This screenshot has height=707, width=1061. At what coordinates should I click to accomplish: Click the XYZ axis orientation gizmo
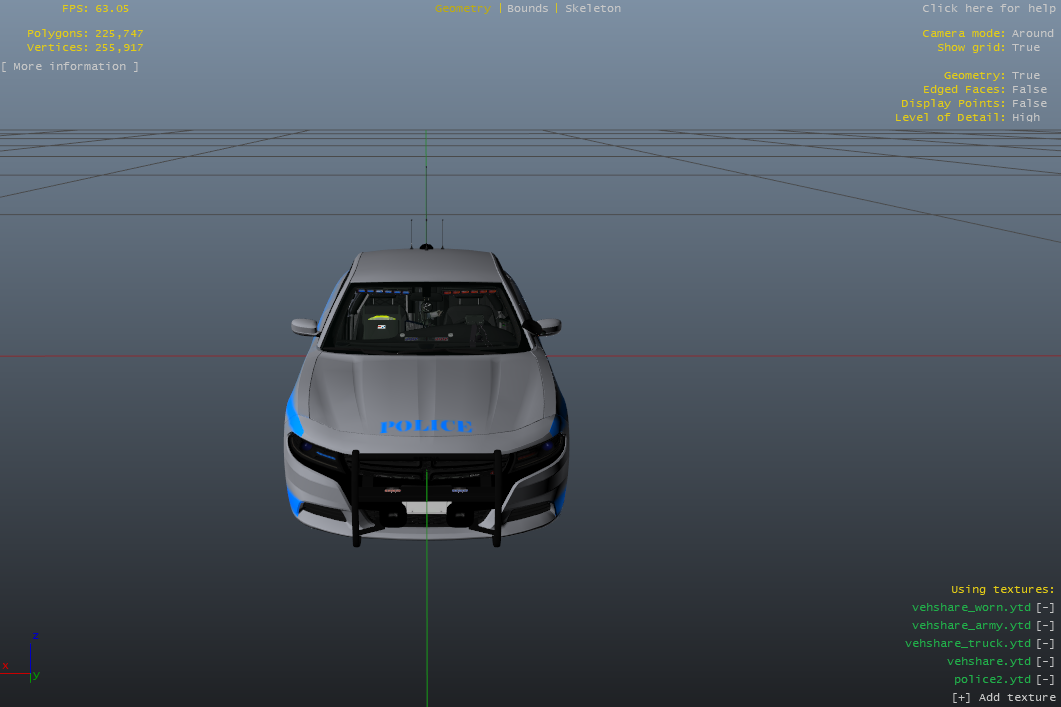tap(27, 656)
